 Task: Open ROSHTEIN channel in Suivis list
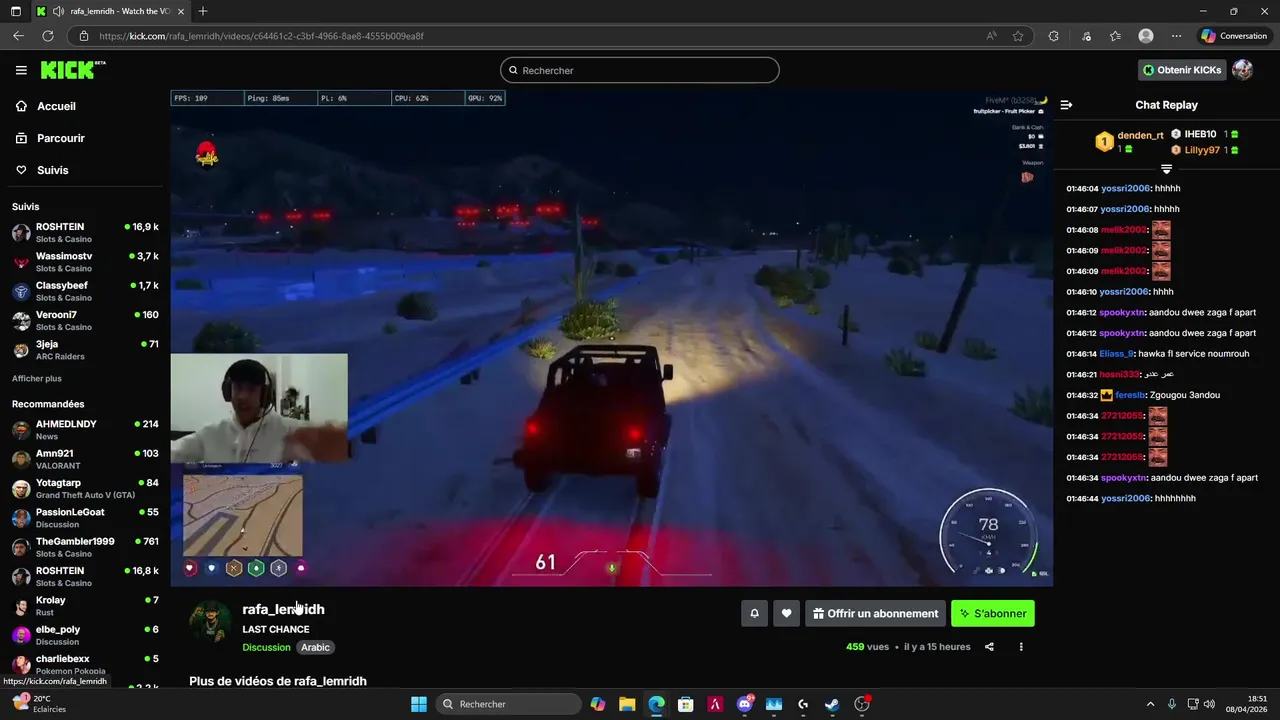pyautogui.click(x=85, y=232)
